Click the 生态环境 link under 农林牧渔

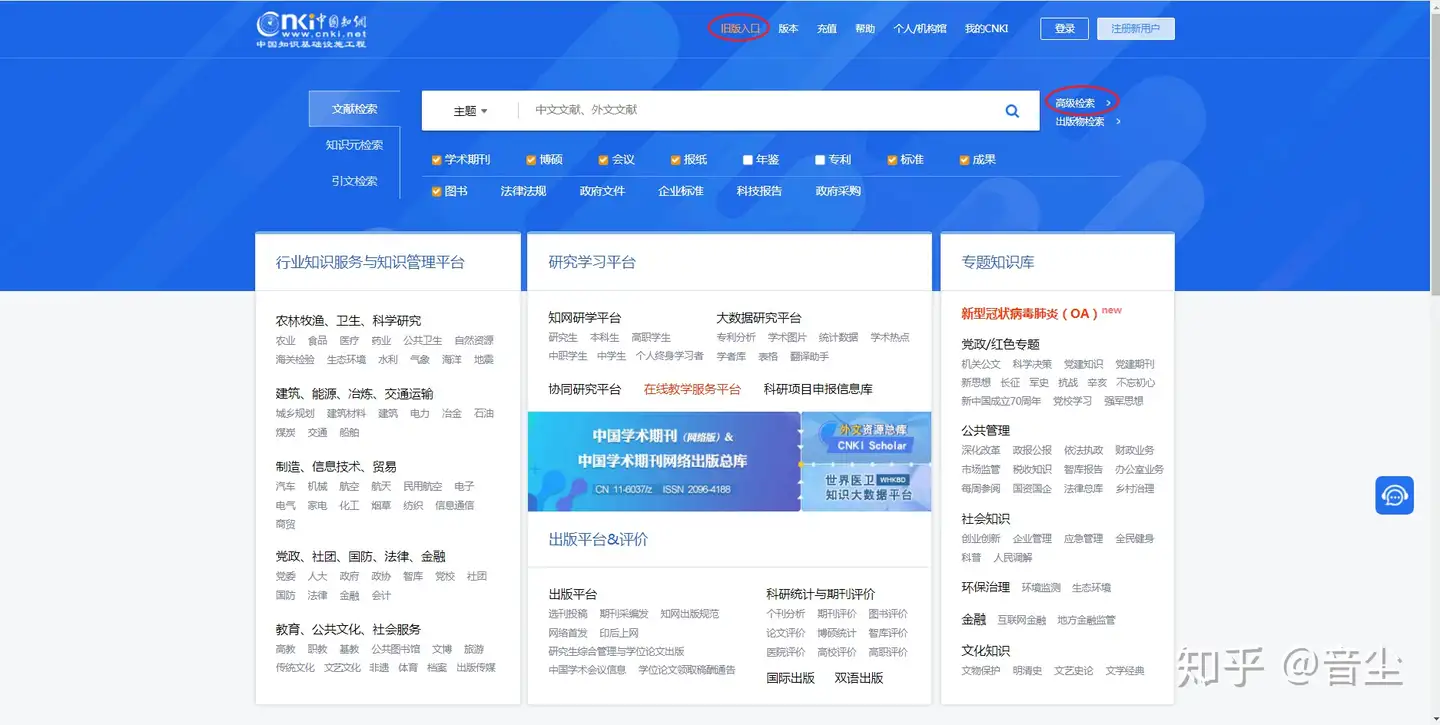click(x=346, y=360)
